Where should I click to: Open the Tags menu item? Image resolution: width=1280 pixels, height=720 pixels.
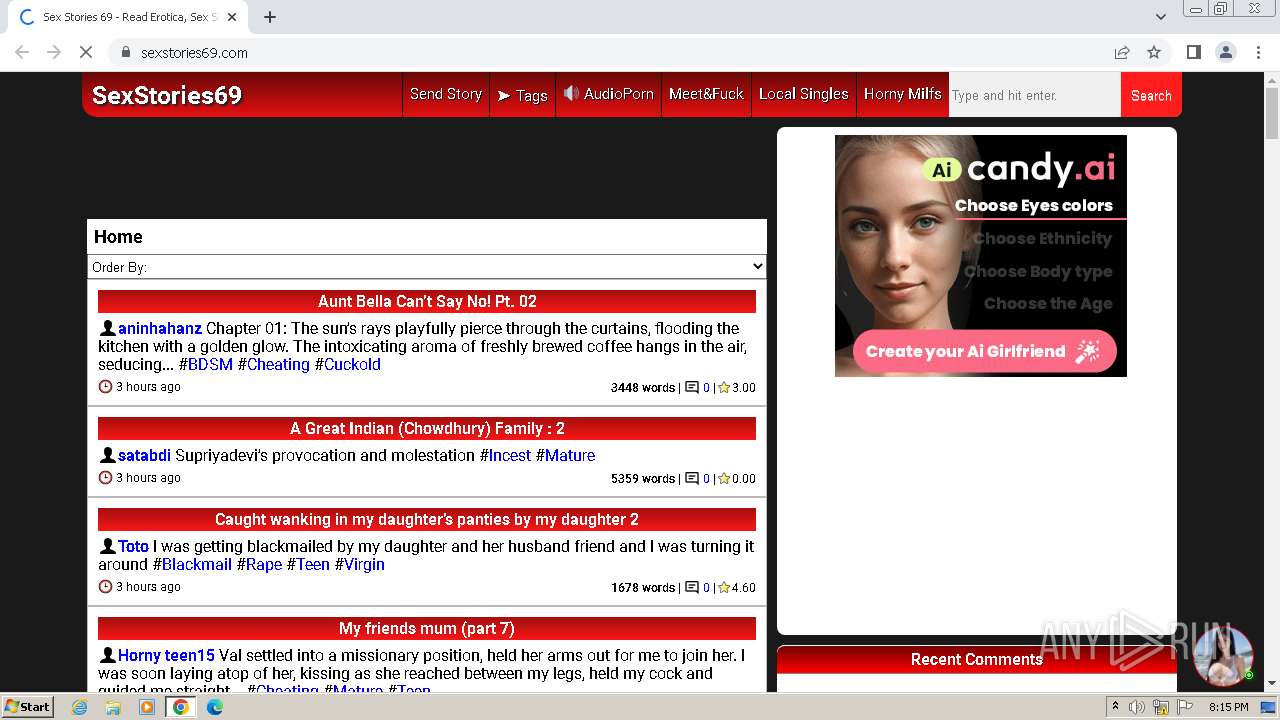click(x=522, y=95)
